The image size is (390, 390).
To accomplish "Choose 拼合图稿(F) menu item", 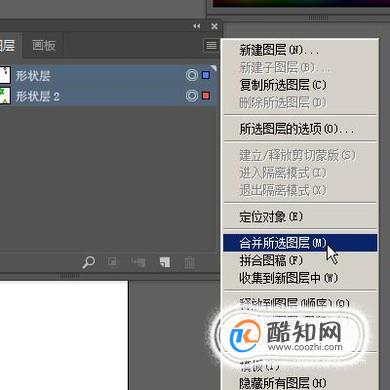I will tap(300, 260).
